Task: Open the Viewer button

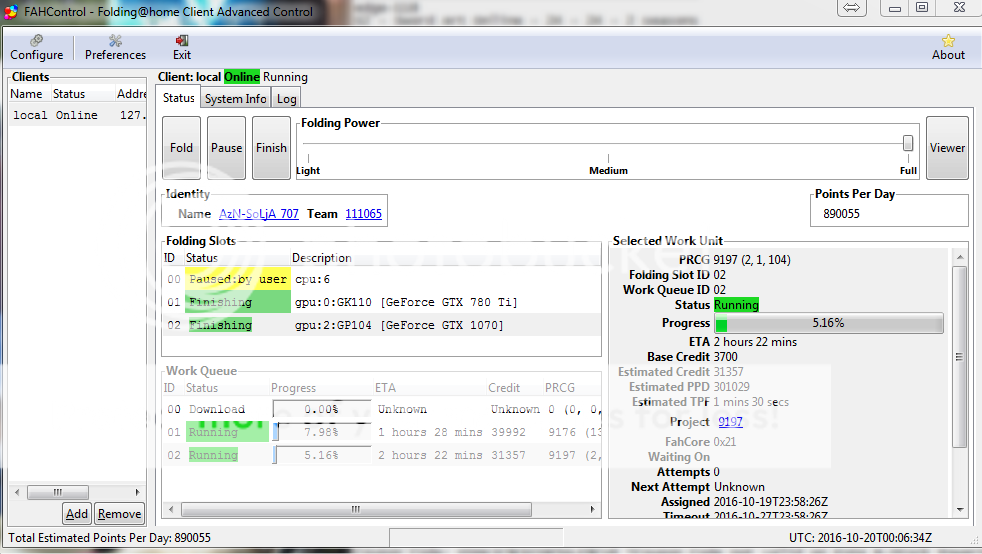Action: (947, 148)
